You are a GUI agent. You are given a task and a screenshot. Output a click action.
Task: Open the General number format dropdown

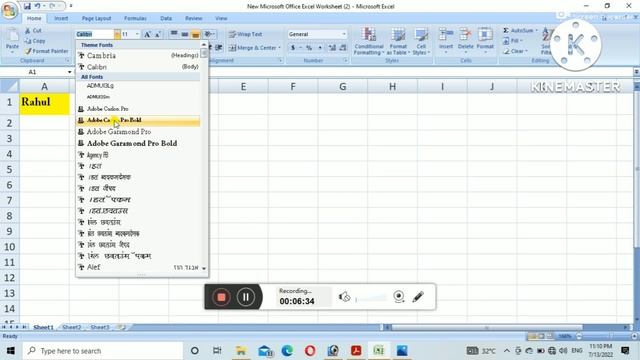coord(344,34)
